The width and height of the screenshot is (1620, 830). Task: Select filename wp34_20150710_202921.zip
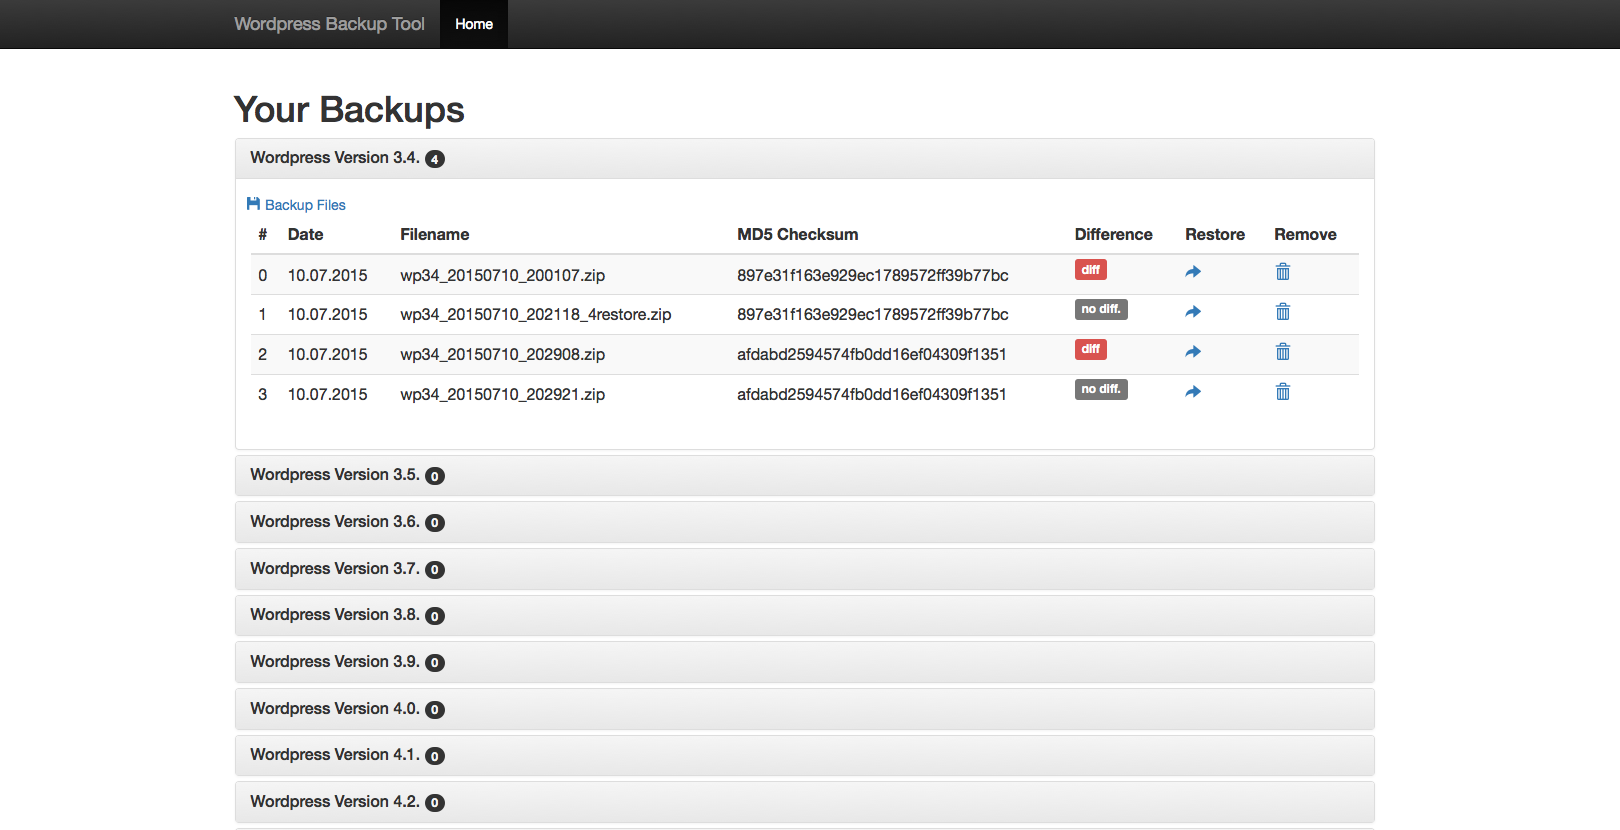[502, 395]
